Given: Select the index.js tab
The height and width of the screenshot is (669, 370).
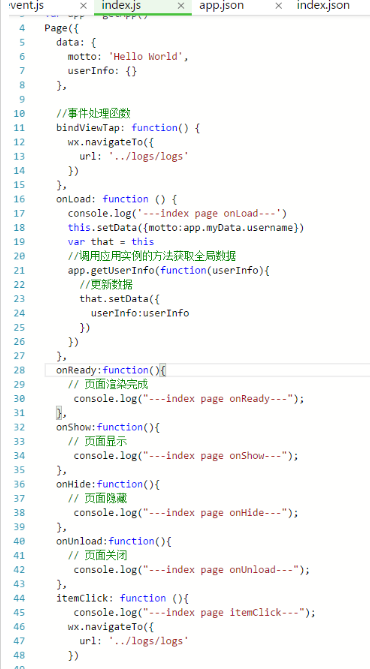Looking at the screenshot, I should tap(121, 6).
